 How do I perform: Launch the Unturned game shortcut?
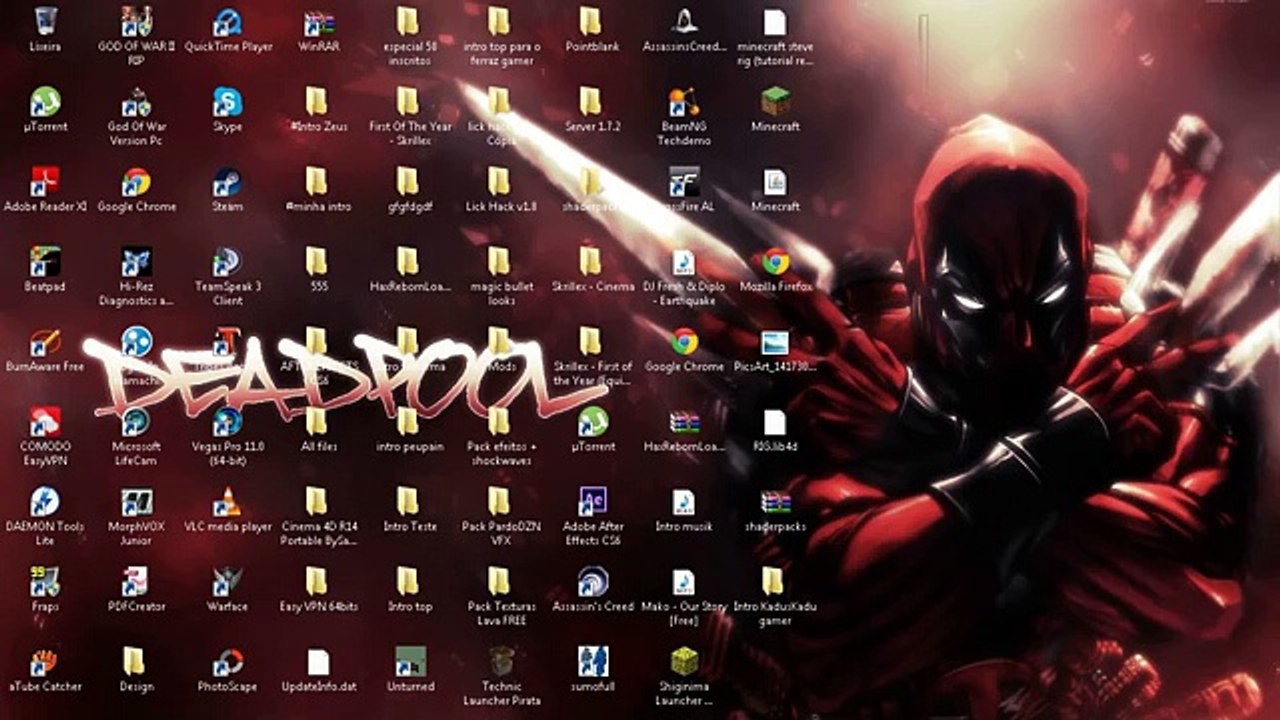click(410, 662)
